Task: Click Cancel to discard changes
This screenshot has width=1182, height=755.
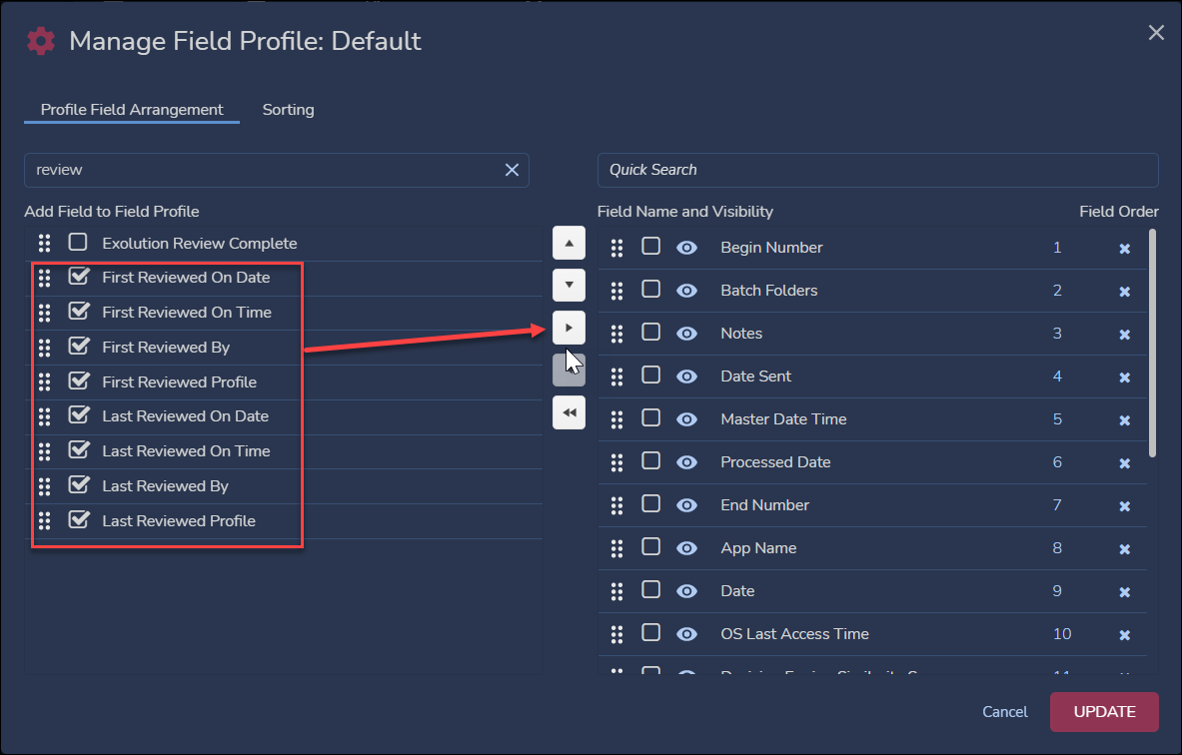Action: (x=1004, y=712)
